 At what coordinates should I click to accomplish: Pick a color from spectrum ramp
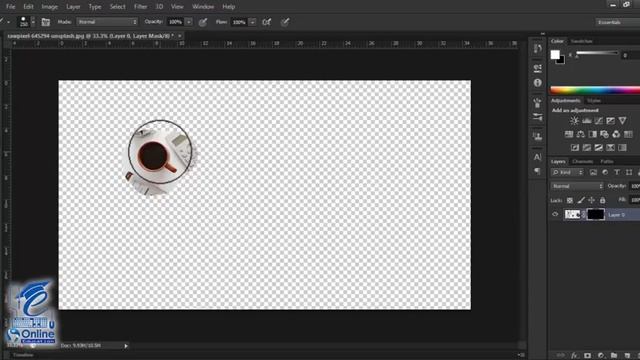[595, 90]
